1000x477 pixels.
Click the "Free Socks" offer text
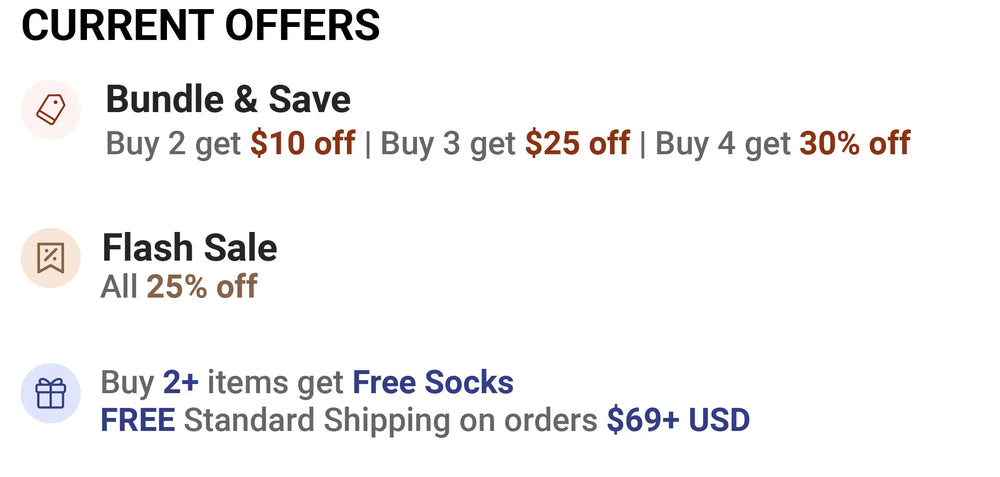(433, 382)
